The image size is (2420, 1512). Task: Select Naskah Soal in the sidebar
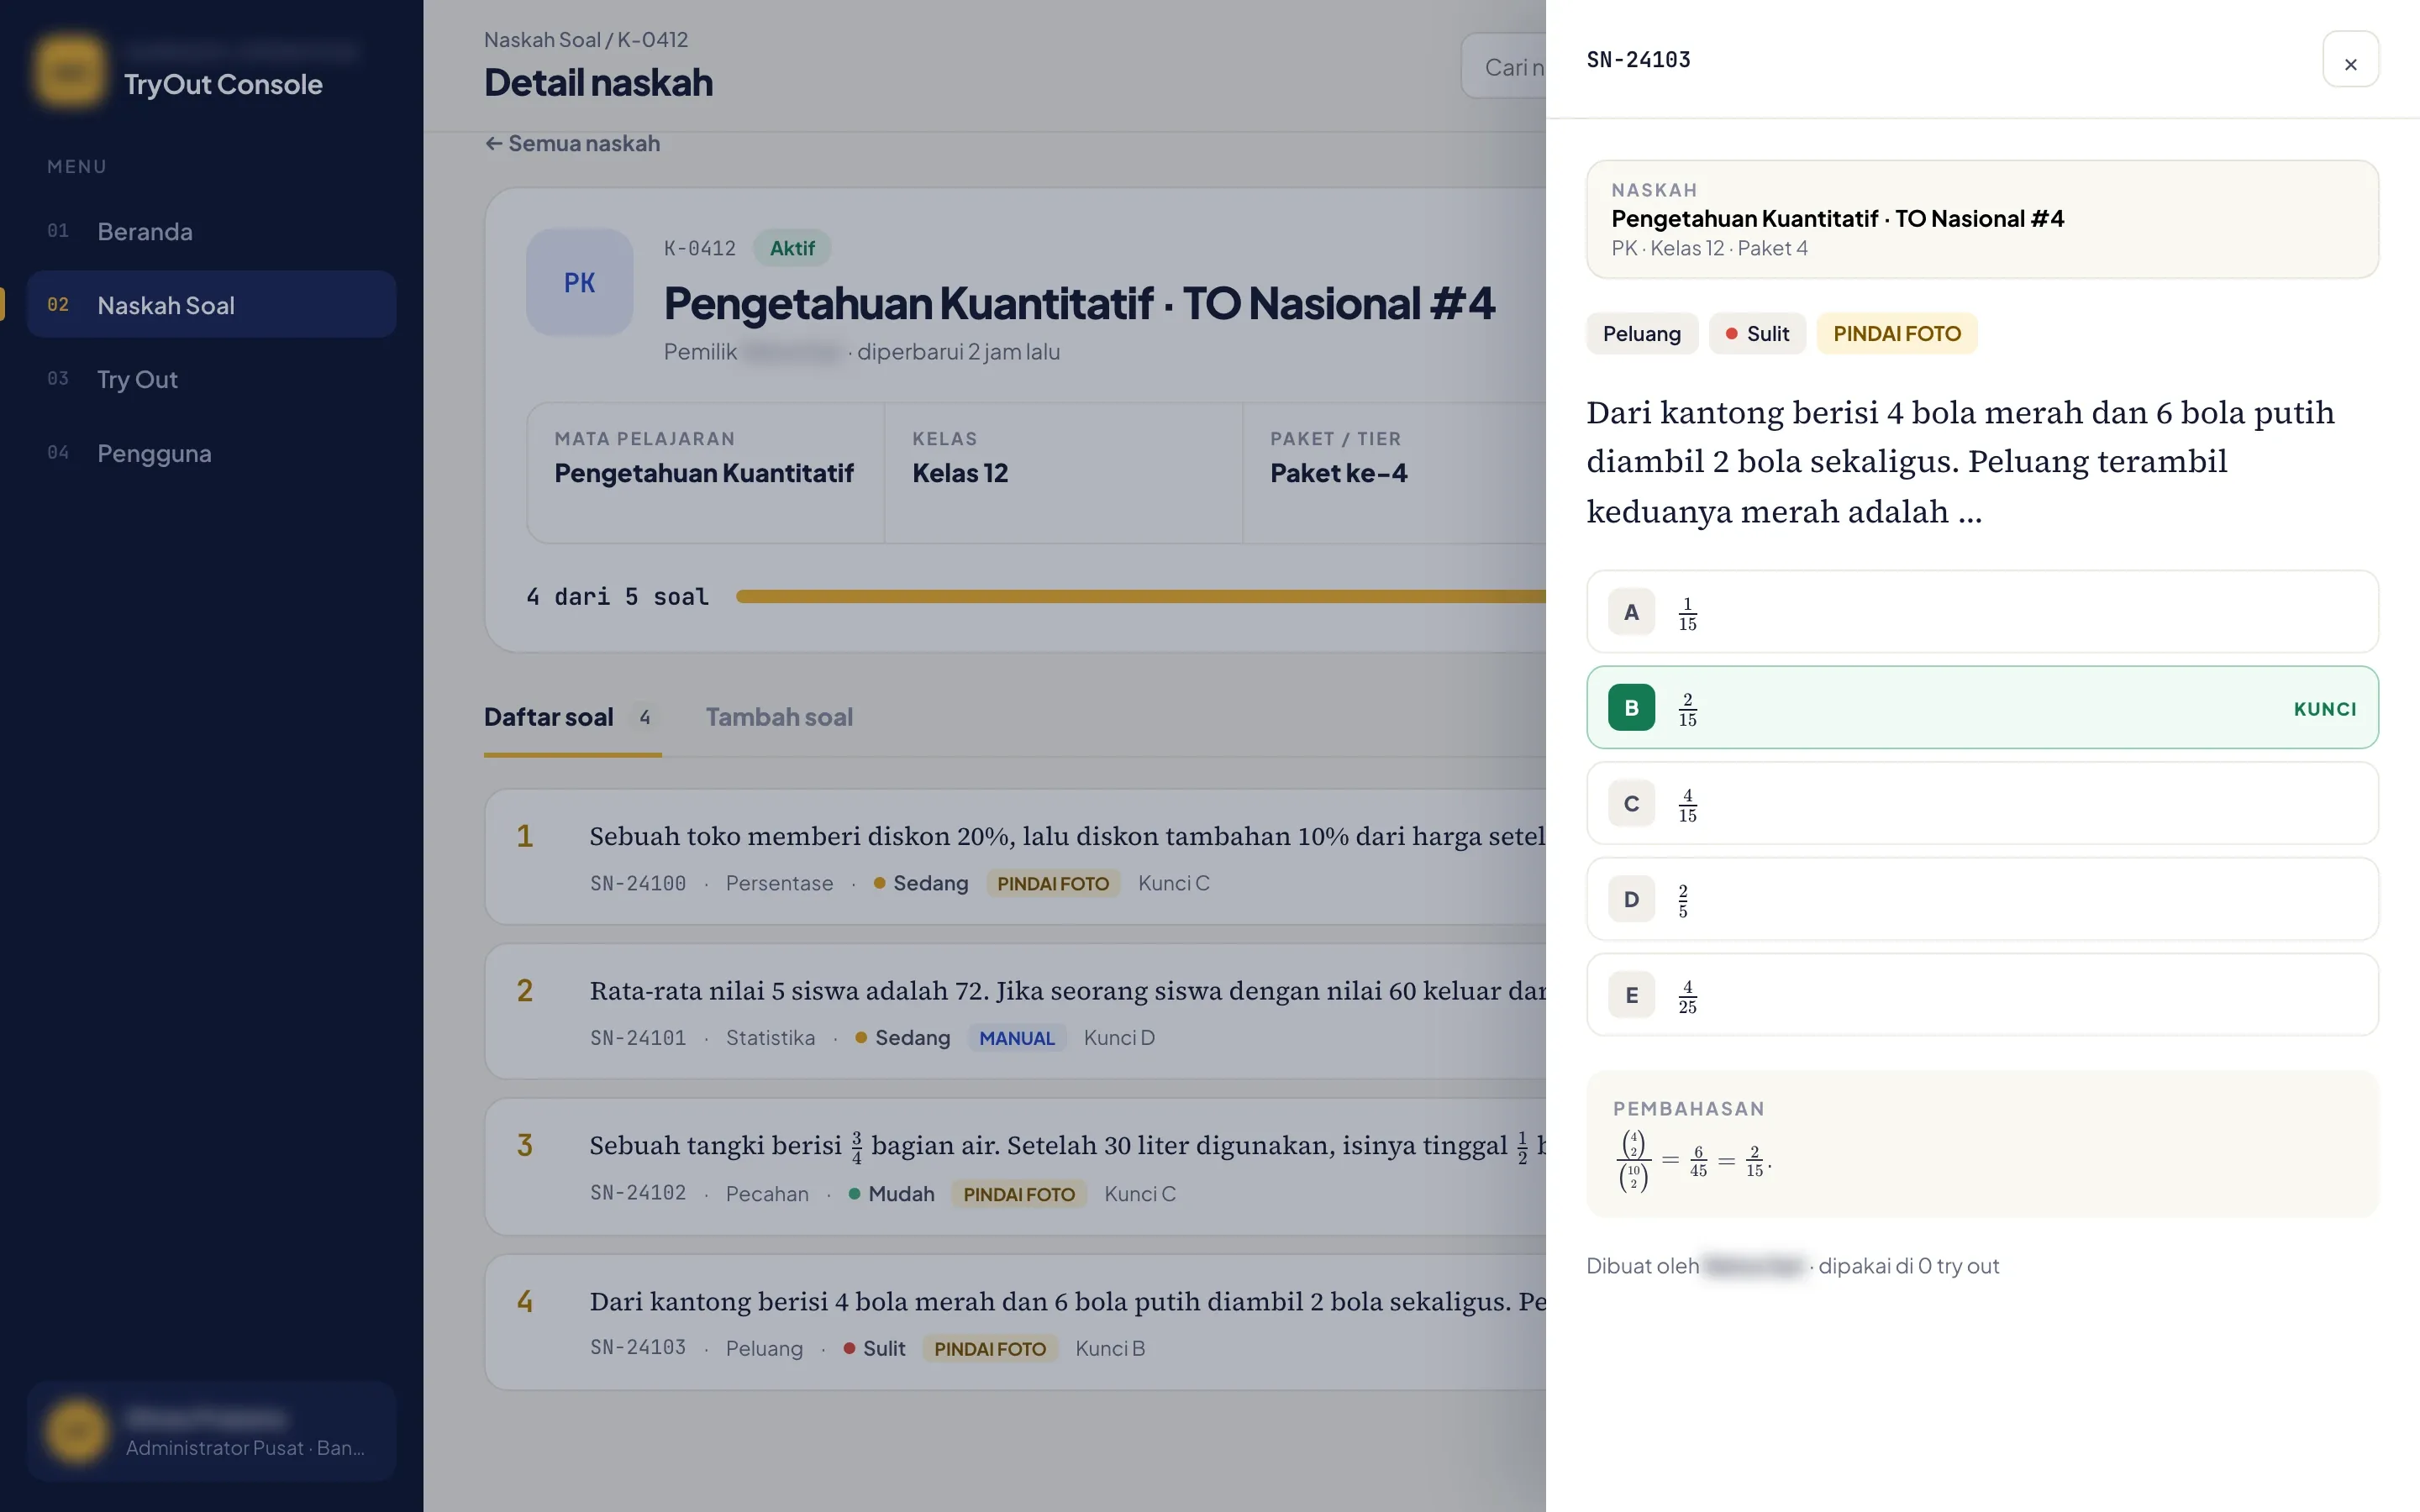[x=212, y=305]
